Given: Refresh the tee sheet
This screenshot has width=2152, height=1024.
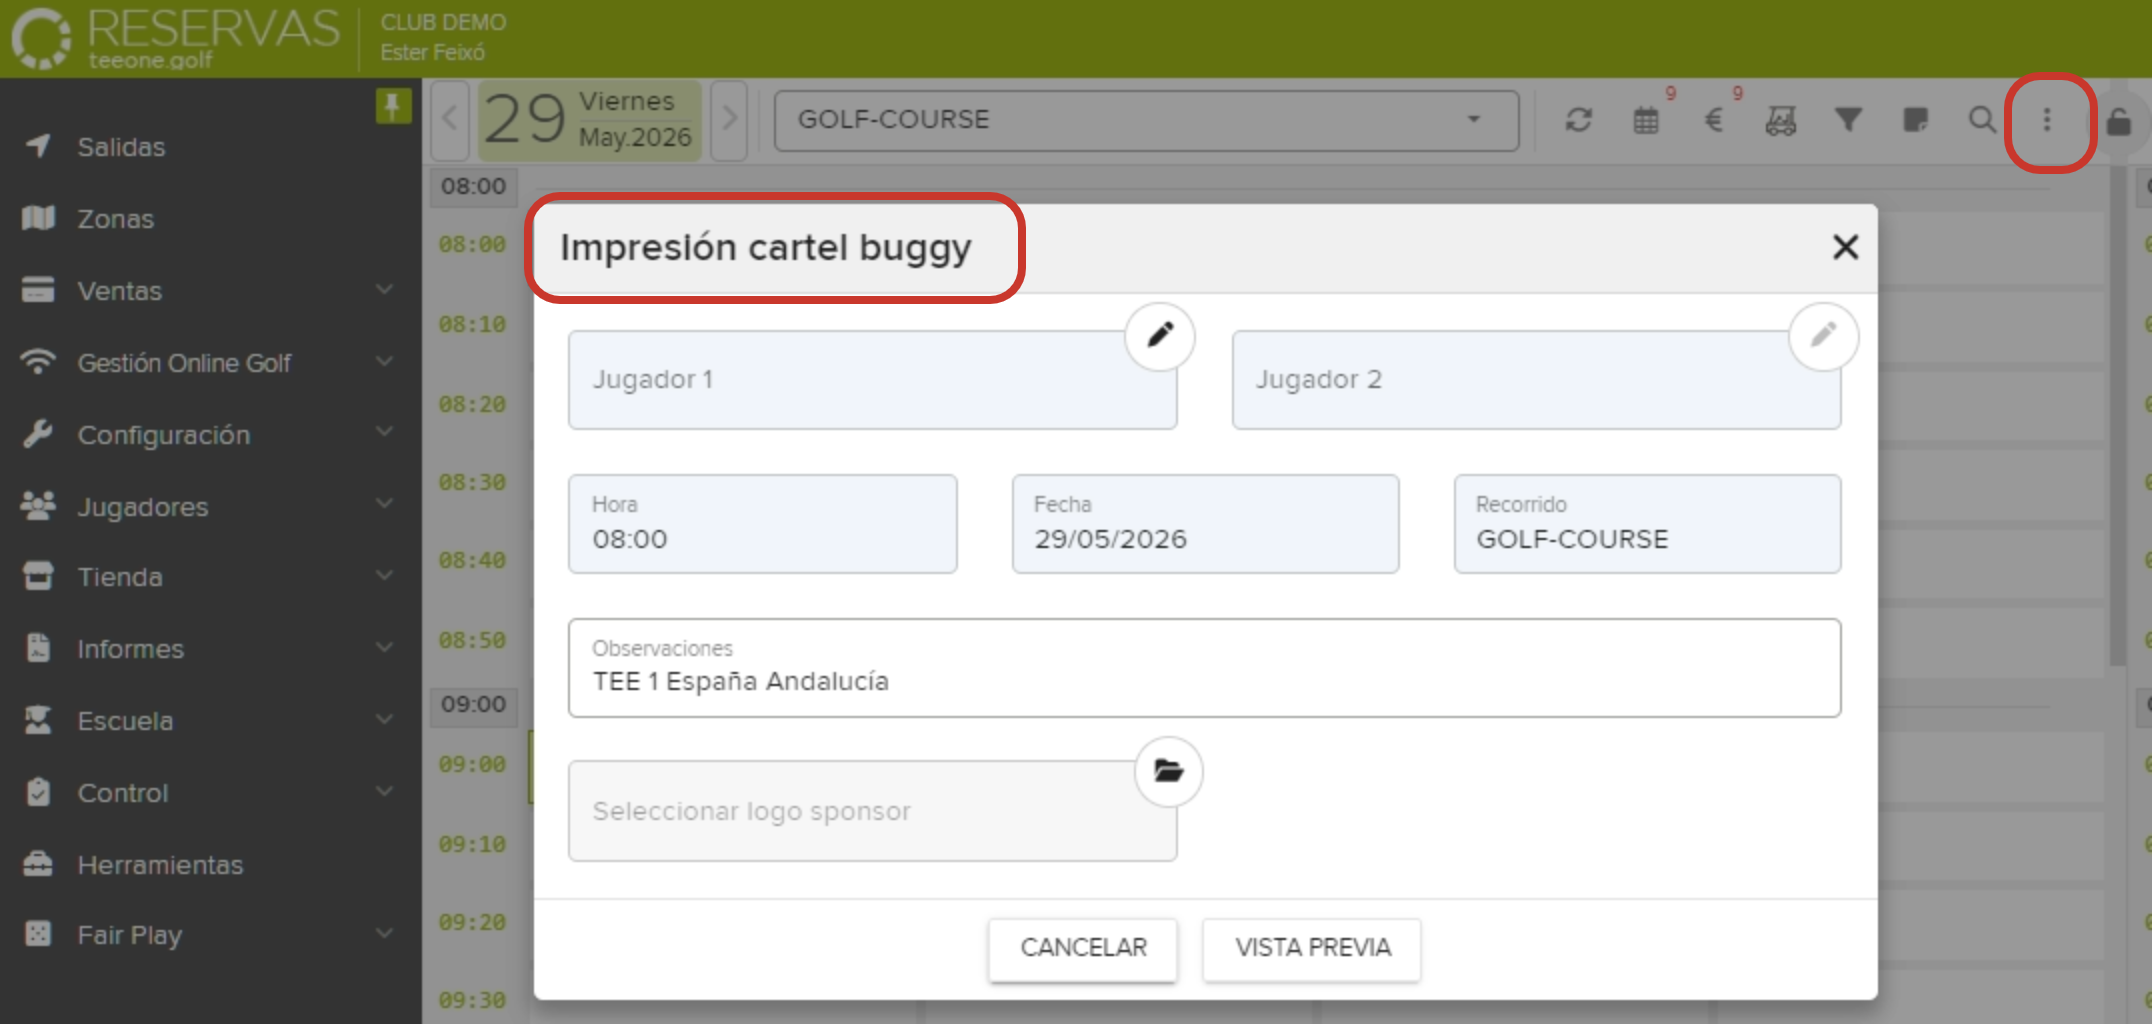Looking at the screenshot, I should coord(1578,120).
